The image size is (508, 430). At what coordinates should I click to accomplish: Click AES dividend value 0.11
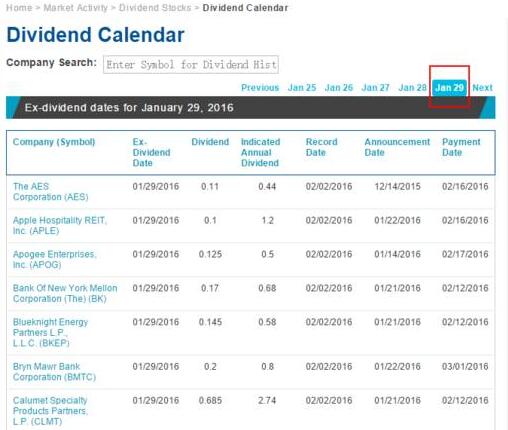pos(210,186)
